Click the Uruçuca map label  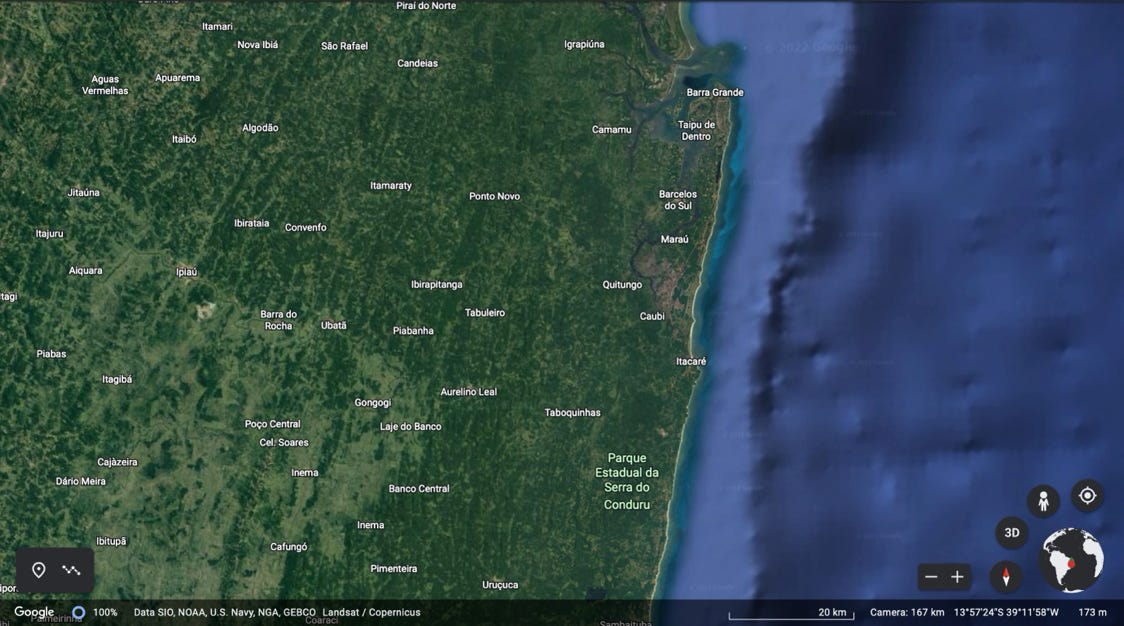pos(500,585)
